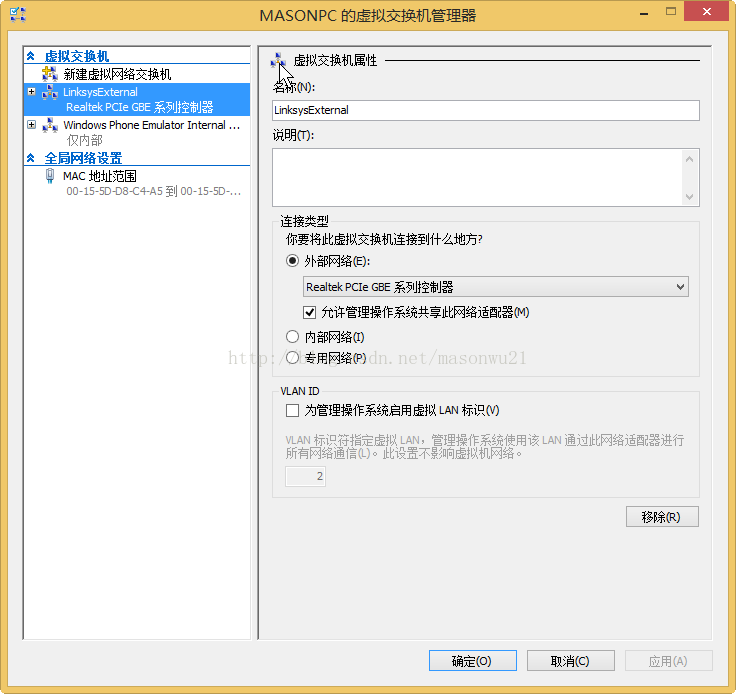This screenshot has width=736, height=694.
Task: Click the 全局网络设置 section header
Action: click(x=84, y=158)
